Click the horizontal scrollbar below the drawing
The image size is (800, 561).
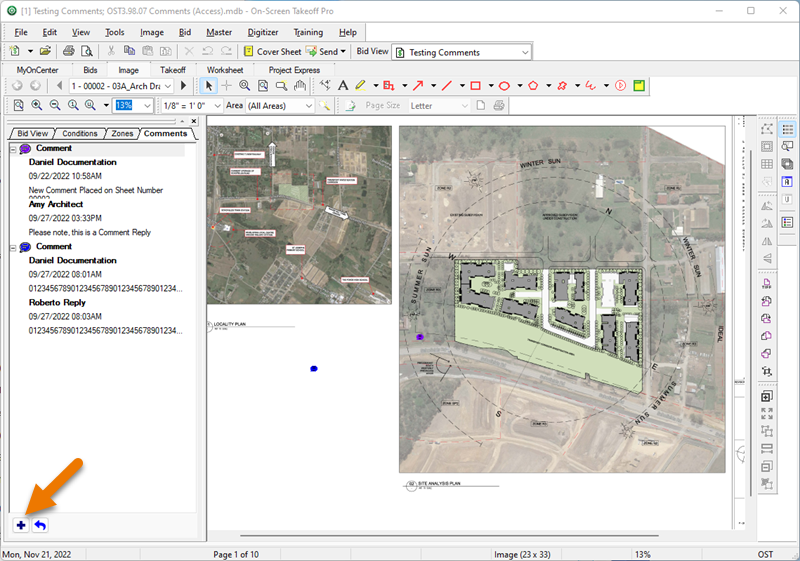(x=449, y=536)
